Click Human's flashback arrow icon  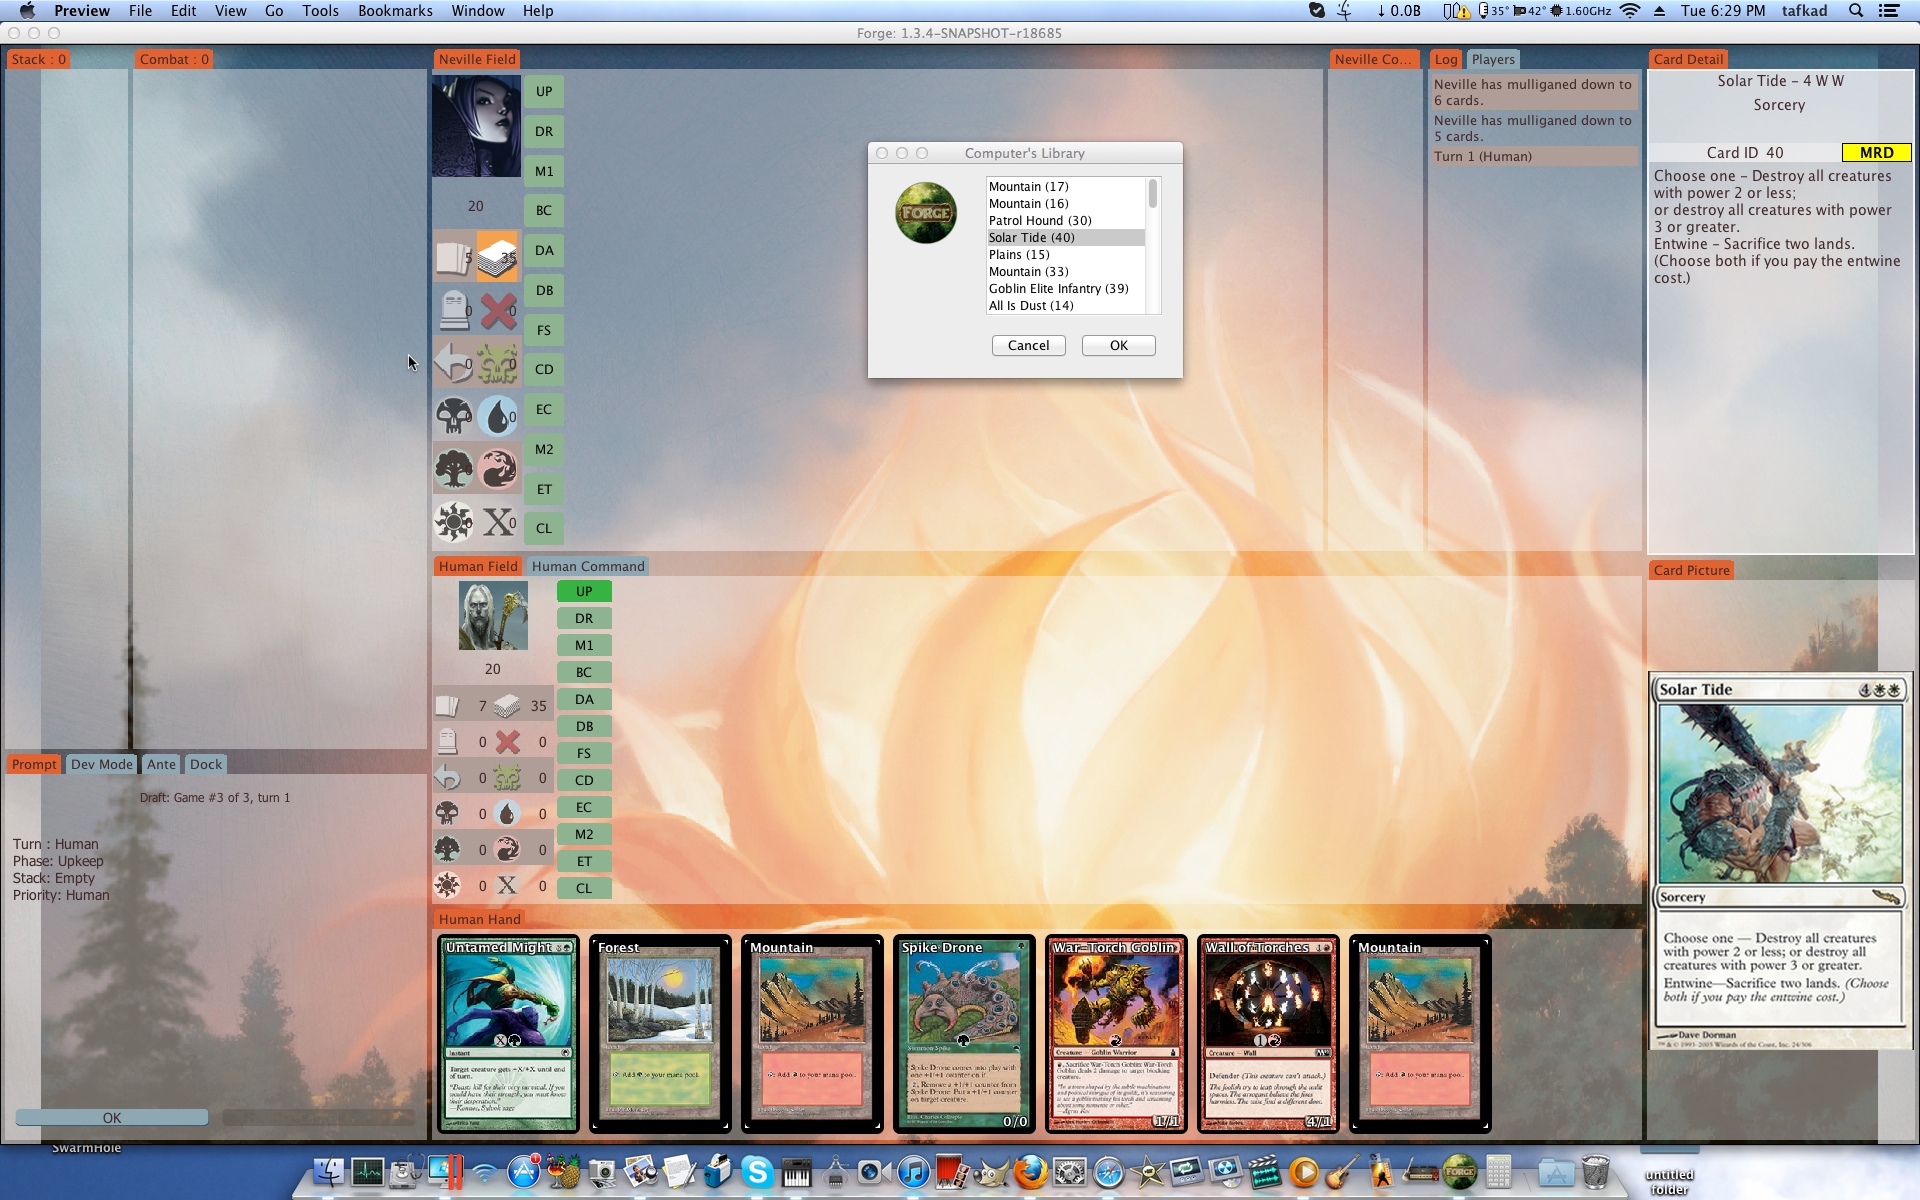pos(447,777)
